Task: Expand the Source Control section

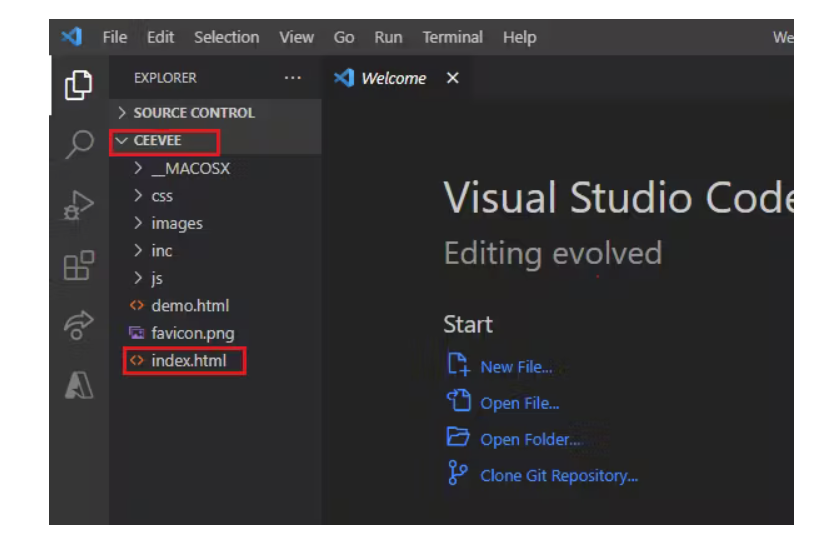Action: pos(193,113)
